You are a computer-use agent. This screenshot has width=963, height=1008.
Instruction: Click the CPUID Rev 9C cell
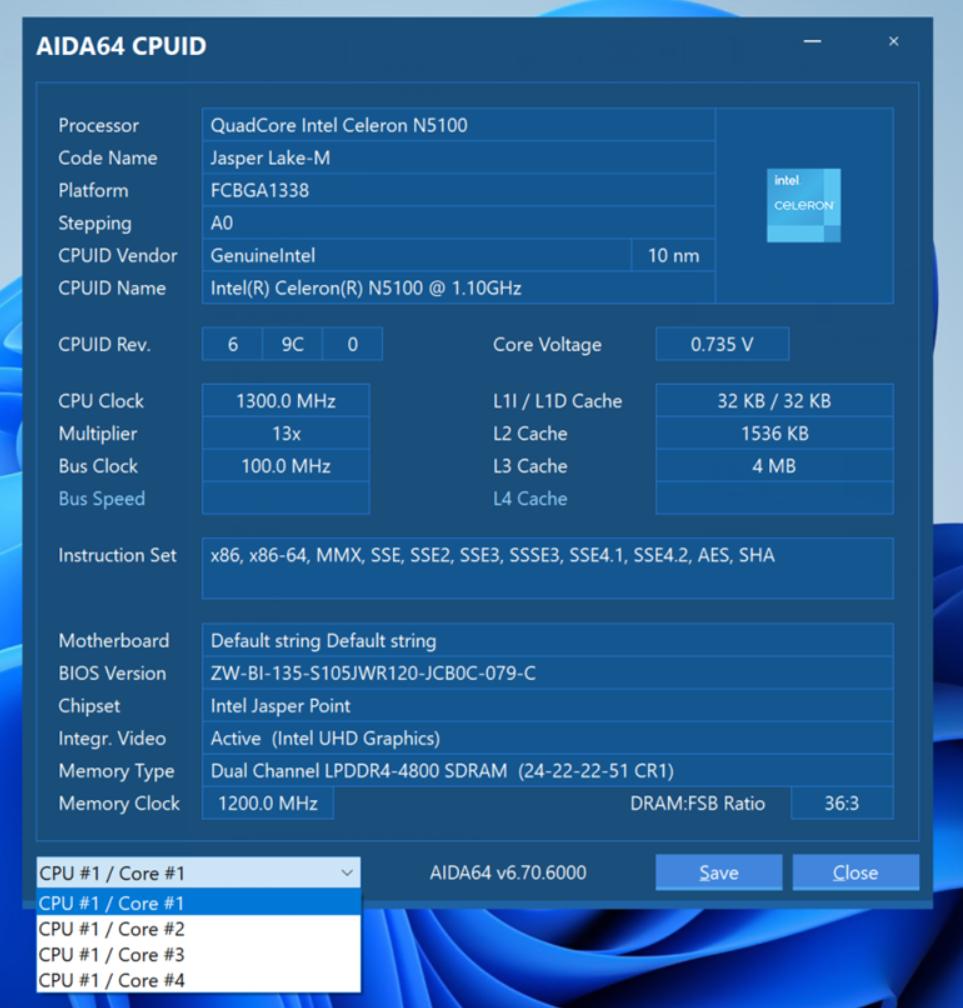(292, 344)
